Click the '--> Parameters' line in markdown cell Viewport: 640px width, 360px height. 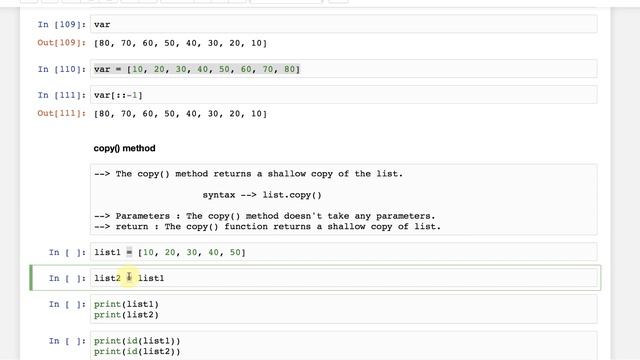tap(264, 216)
